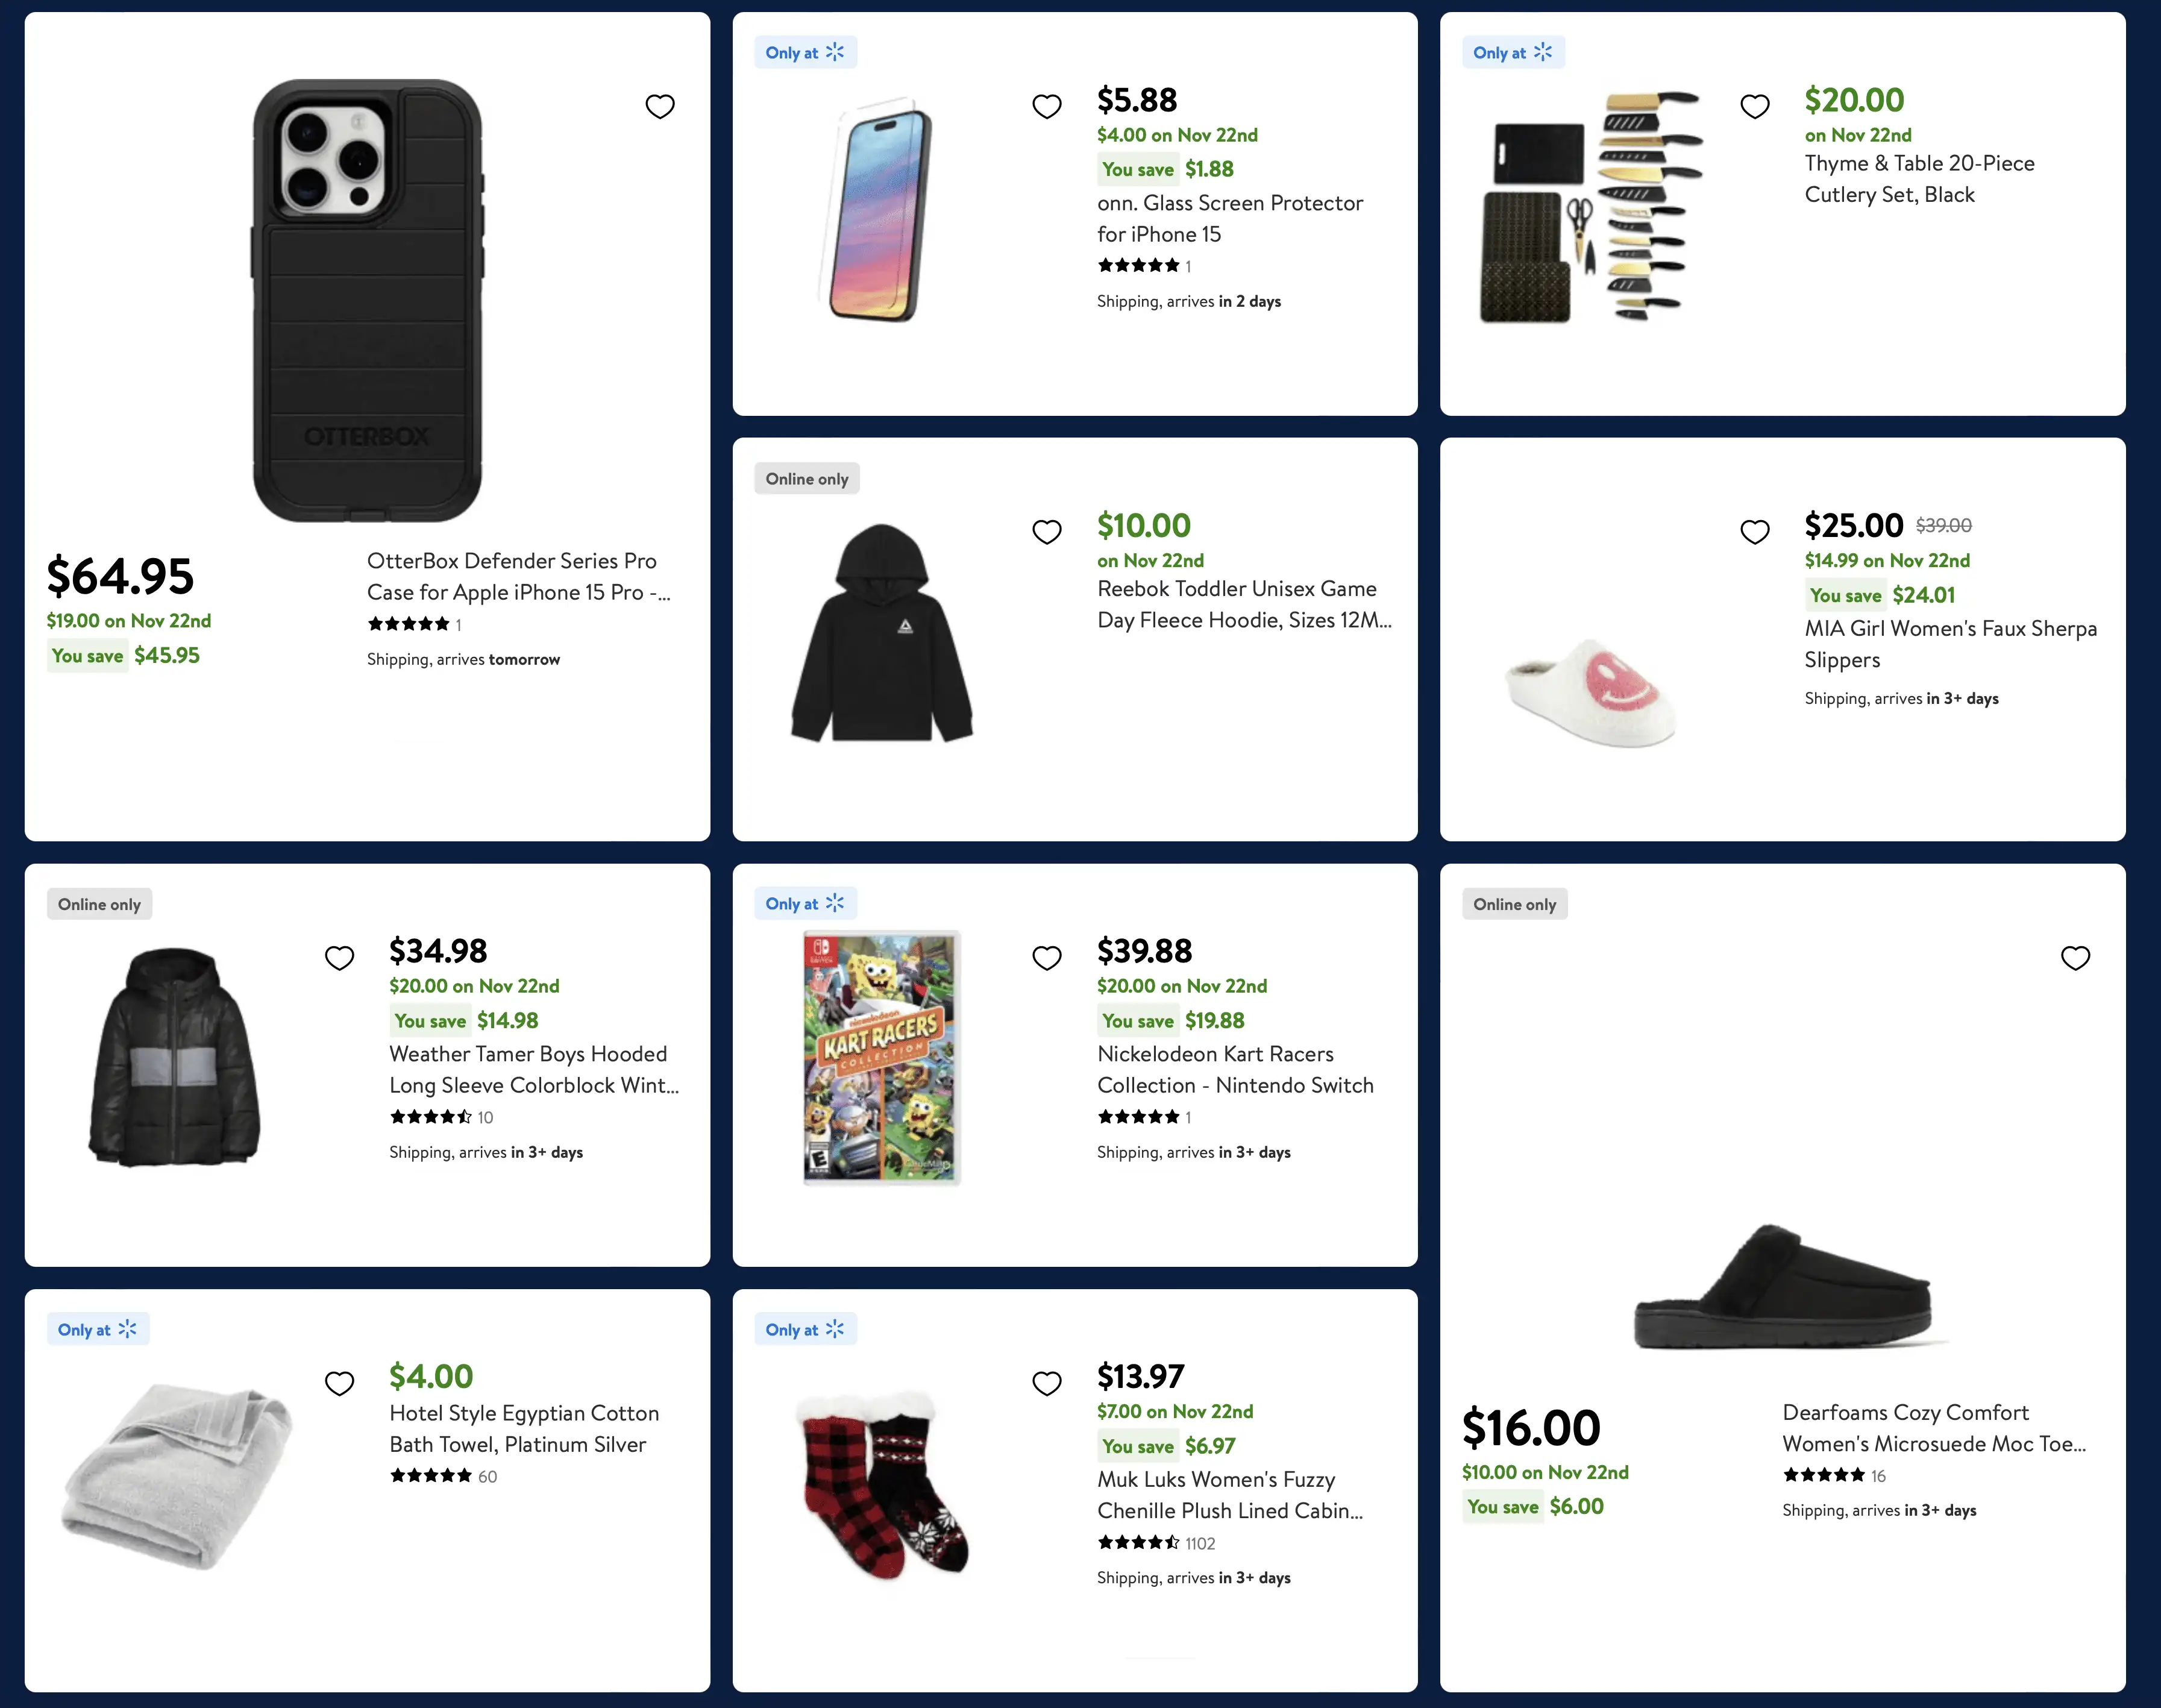Open the Kart Racers game cover image
2161x1708 pixels.
(x=881, y=1057)
